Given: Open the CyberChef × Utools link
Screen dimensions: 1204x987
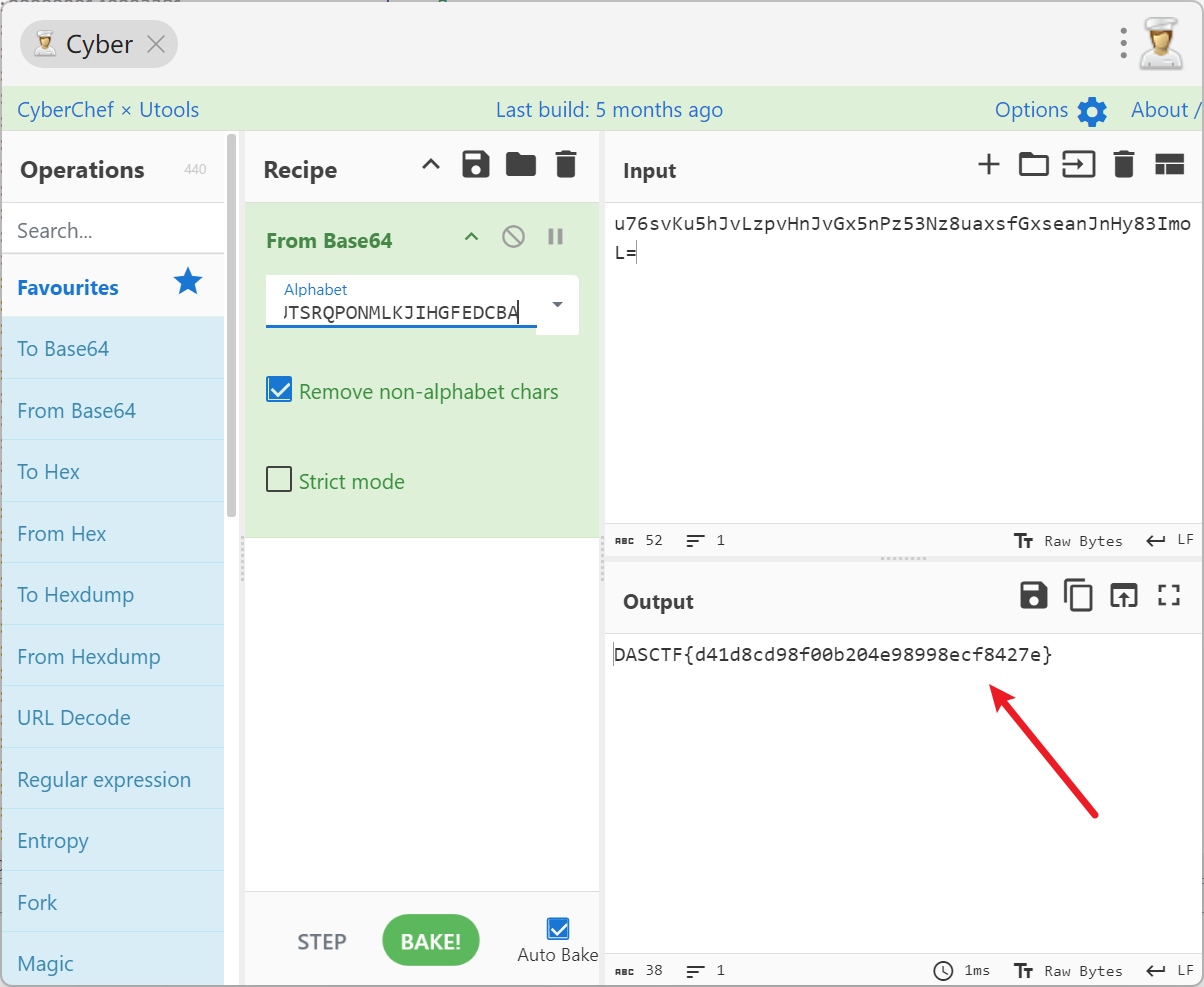Looking at the screenshot, I should [108, 110].
